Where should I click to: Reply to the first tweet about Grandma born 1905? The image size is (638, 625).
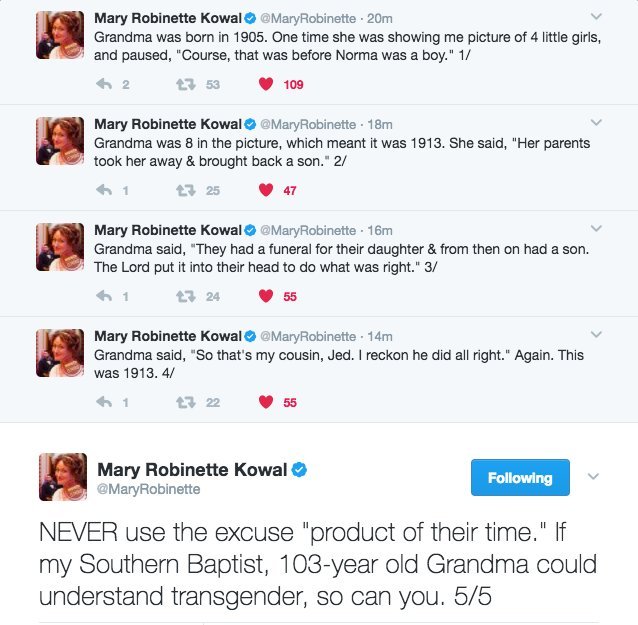pyautogui.click(x=104, y=85)
